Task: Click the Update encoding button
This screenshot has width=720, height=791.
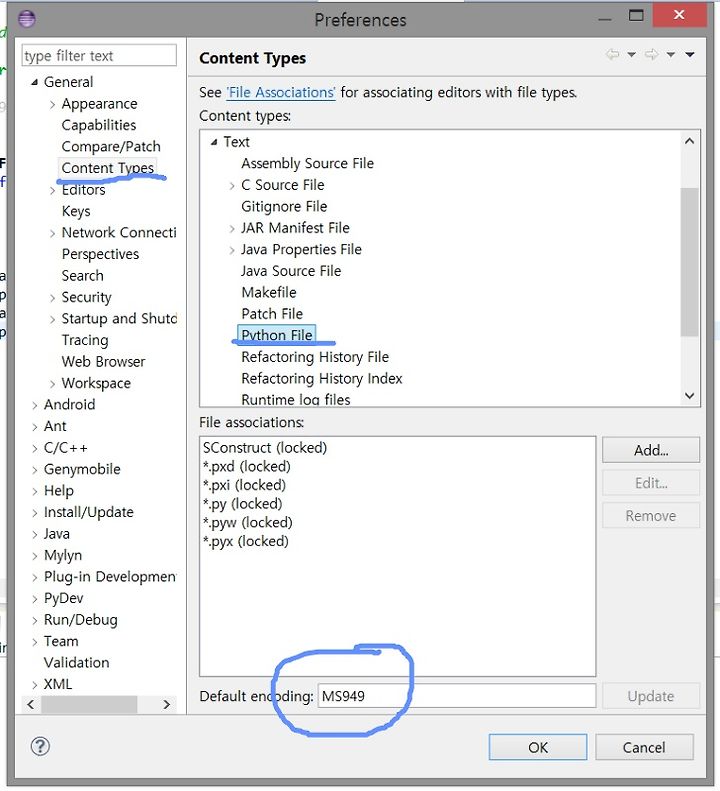Action: [651, 696]
